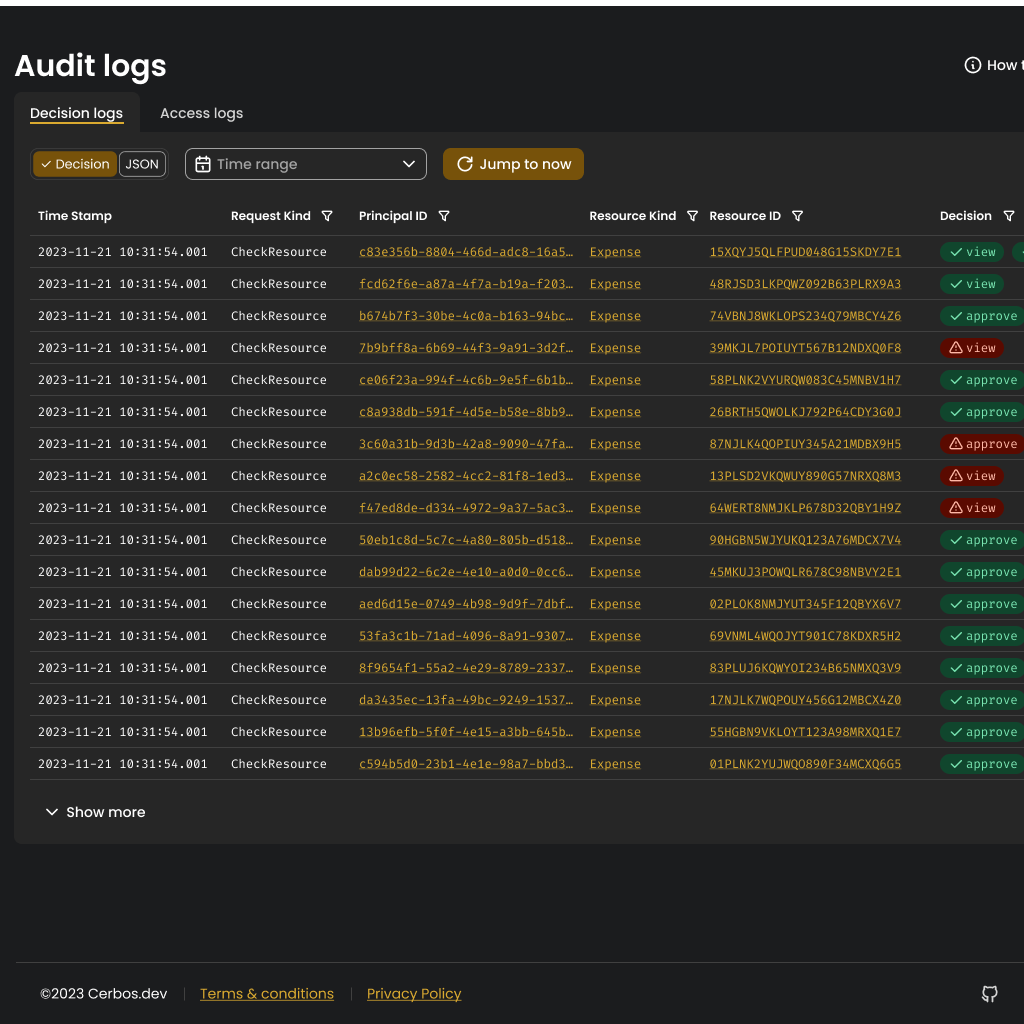Screen dimensions: 1024x1024
Task: Click the red denied approve badge
Action: (982, 444)
